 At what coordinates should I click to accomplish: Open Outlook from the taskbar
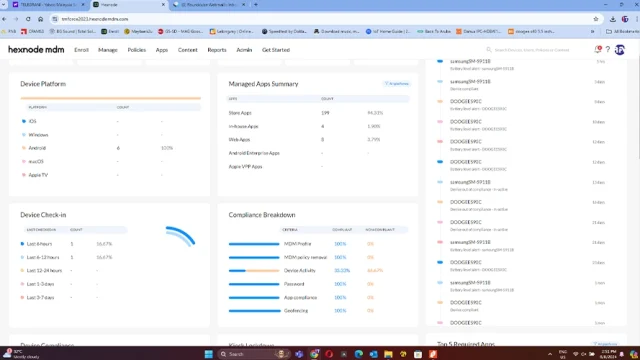coord(373,354)
